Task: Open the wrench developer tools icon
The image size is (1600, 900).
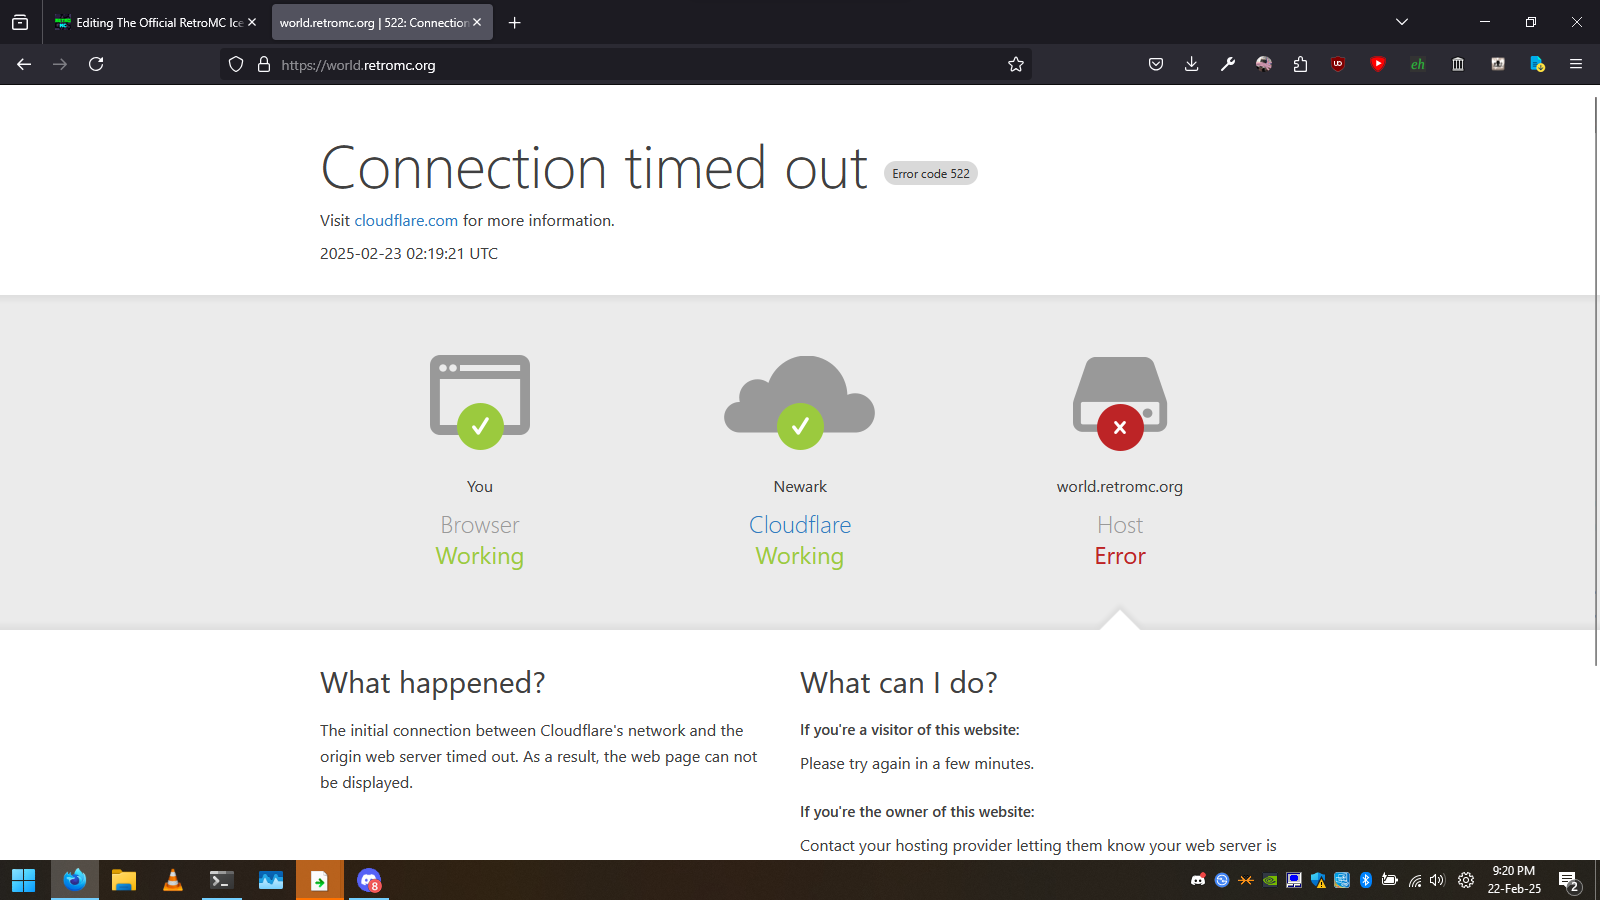Action: (x=1228, y=64)
